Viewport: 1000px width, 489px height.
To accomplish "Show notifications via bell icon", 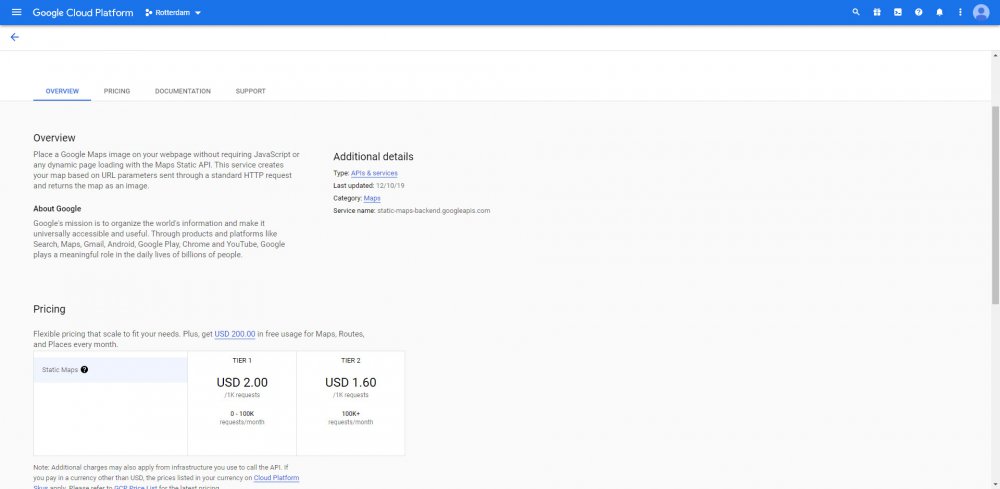I will click(x=939, y=12).
